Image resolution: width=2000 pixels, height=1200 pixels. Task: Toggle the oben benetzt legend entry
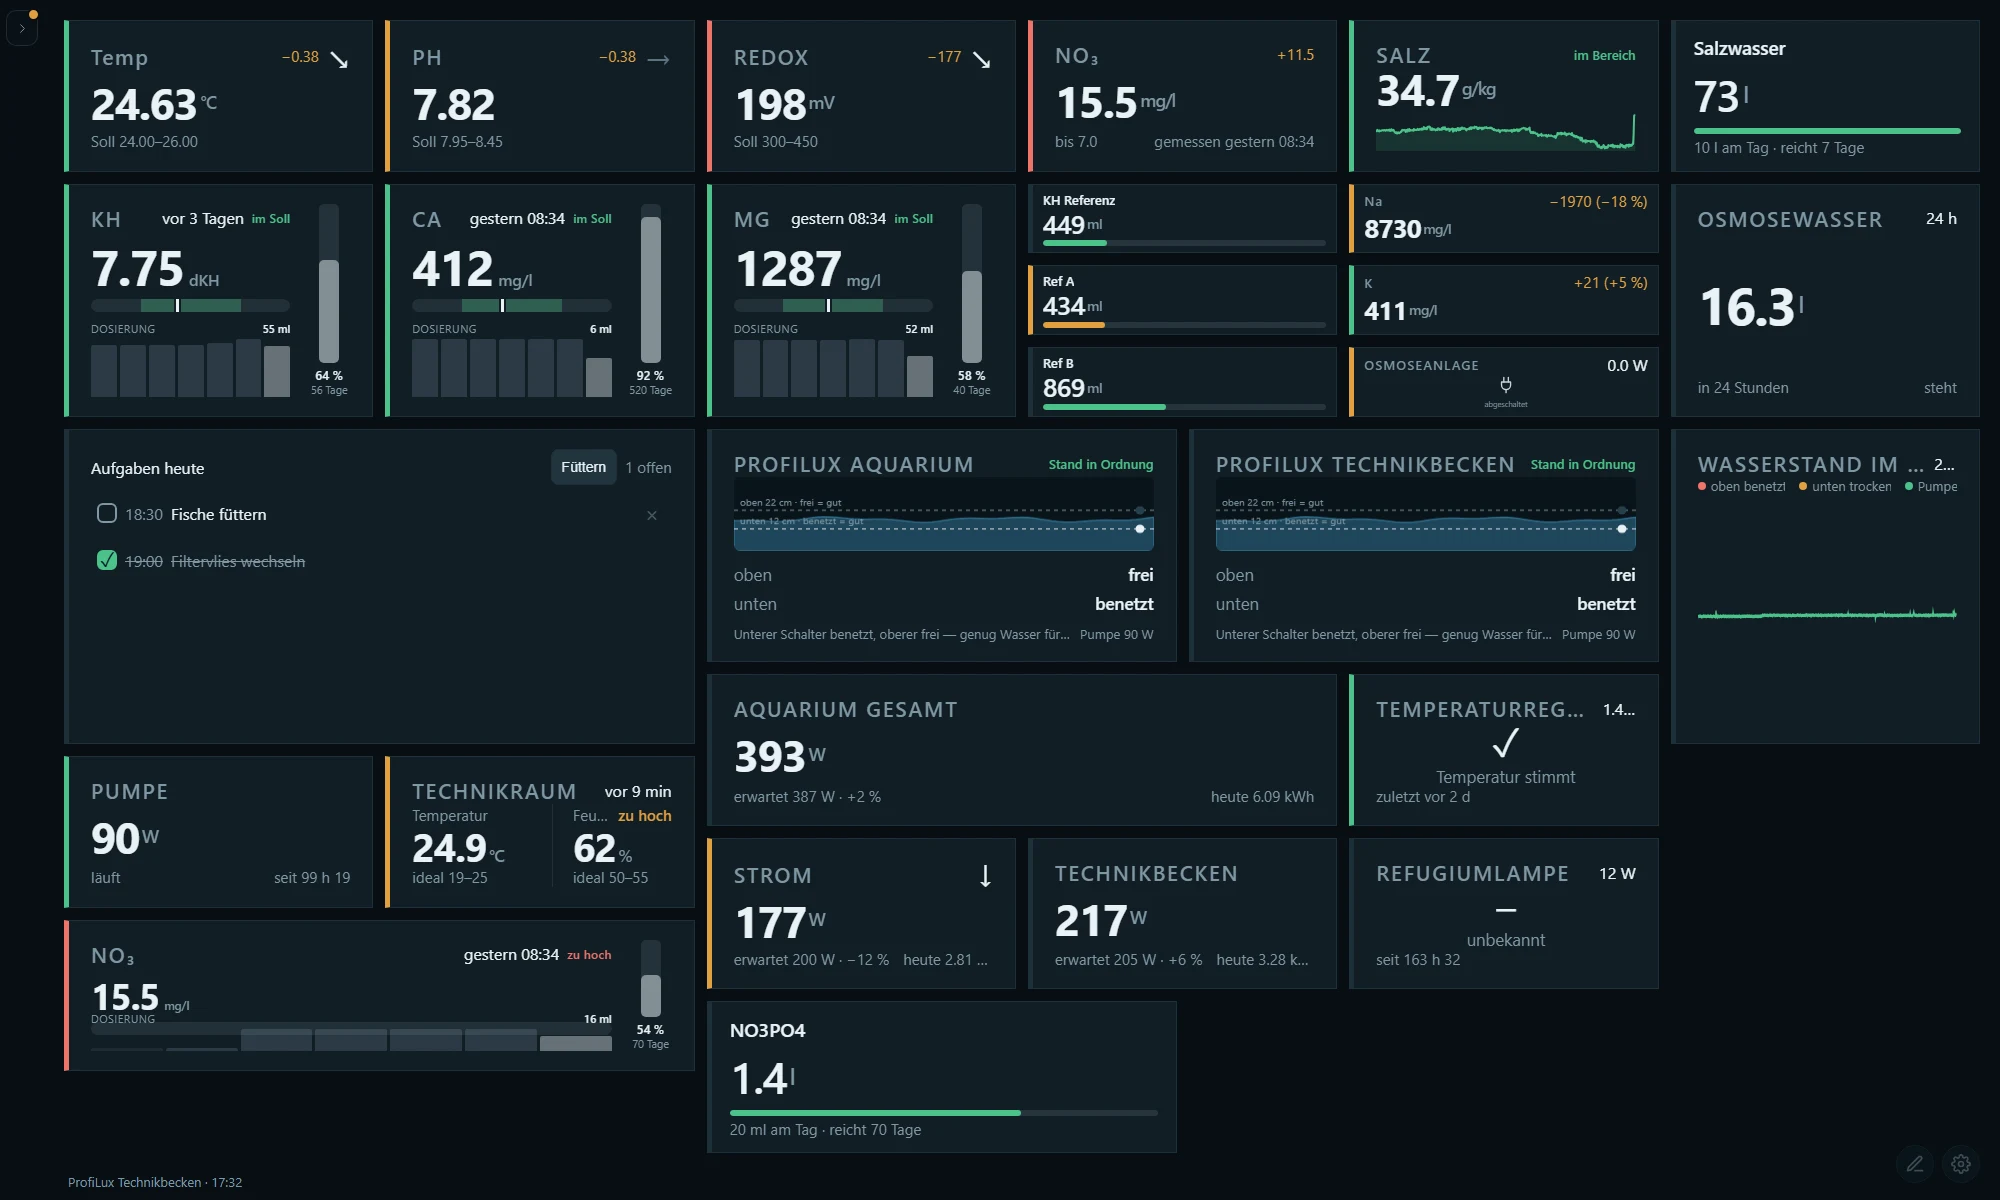1741,487
